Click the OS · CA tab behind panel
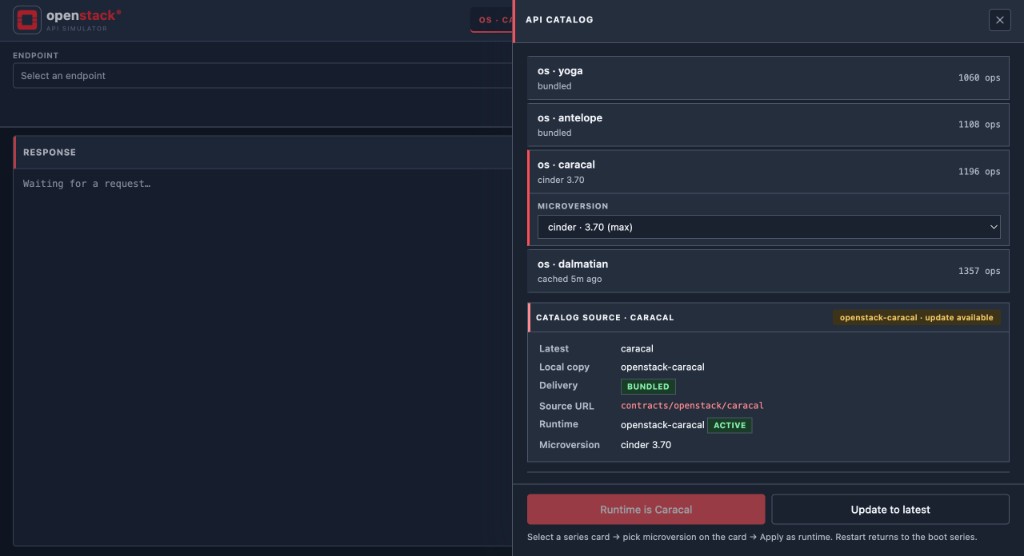The height and width of the screenshot is (556, 1024). (493, 20)
